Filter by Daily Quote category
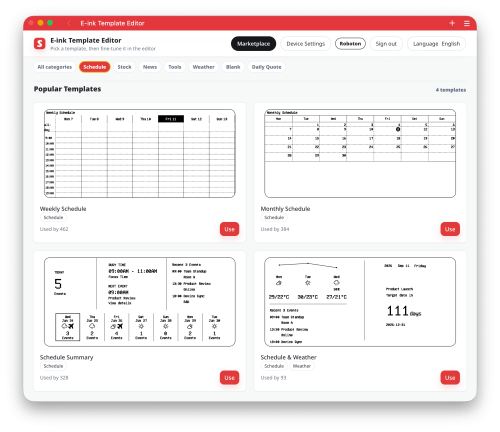500x432 pixels. (266, 67)
